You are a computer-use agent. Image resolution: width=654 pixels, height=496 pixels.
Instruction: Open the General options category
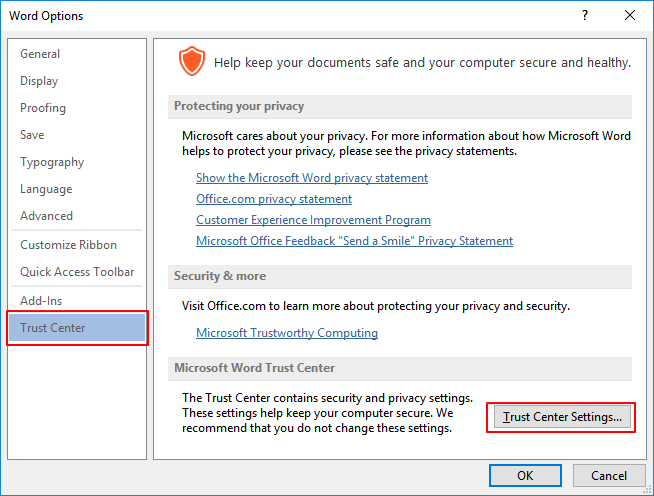coord(40,54)
